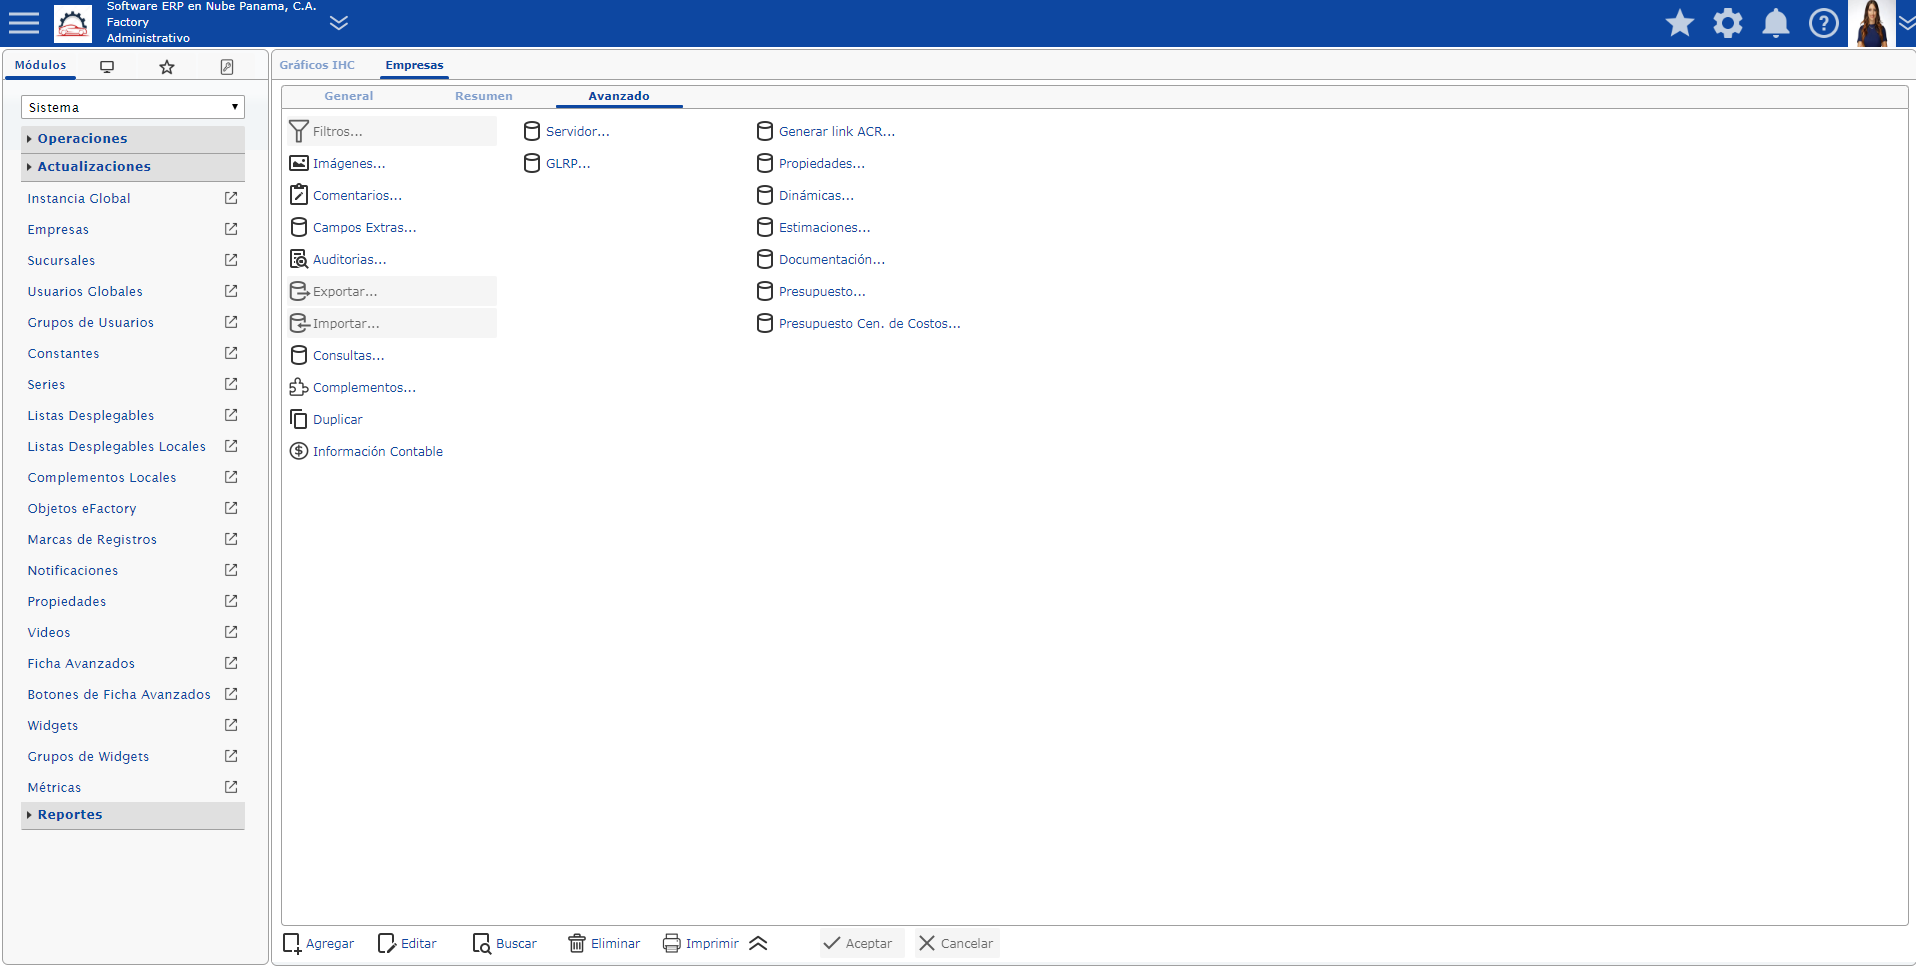Open the monitor icon sidebar tab
The height and width of the screenshot is (968, 1916).
pyautogui.click(x=107, y=67)
